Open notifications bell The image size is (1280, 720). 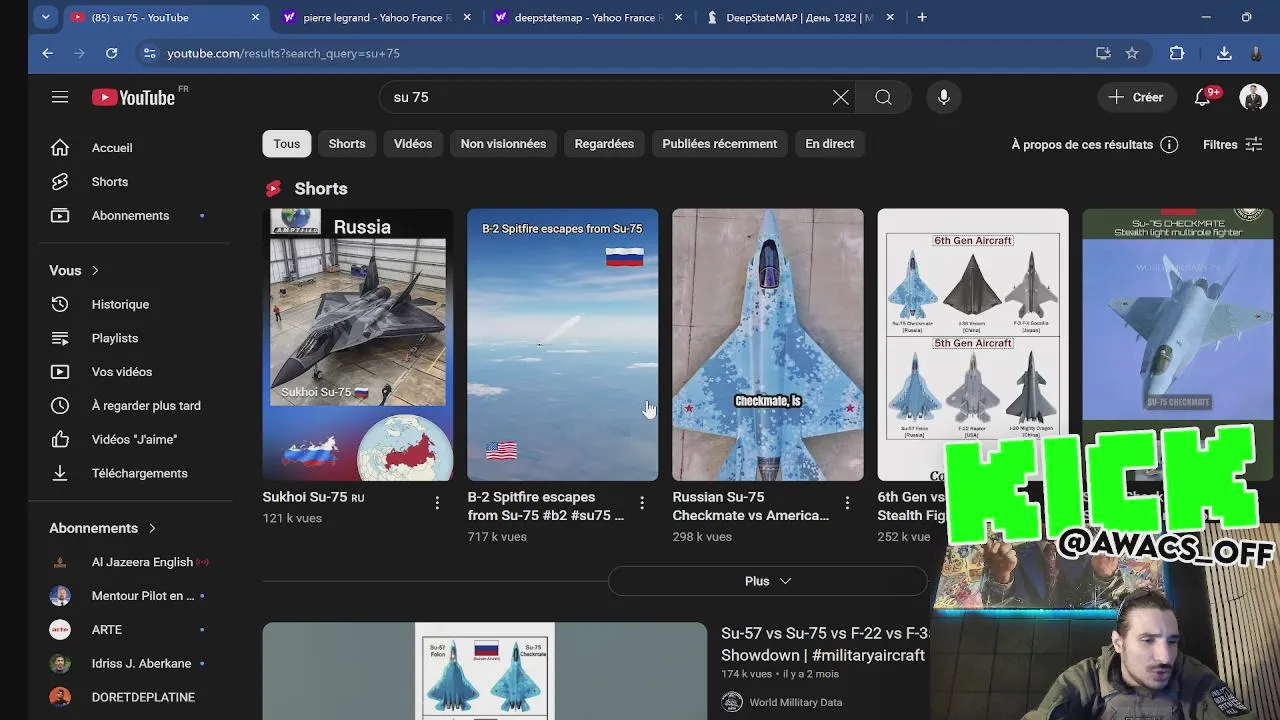pos(1203,97)
